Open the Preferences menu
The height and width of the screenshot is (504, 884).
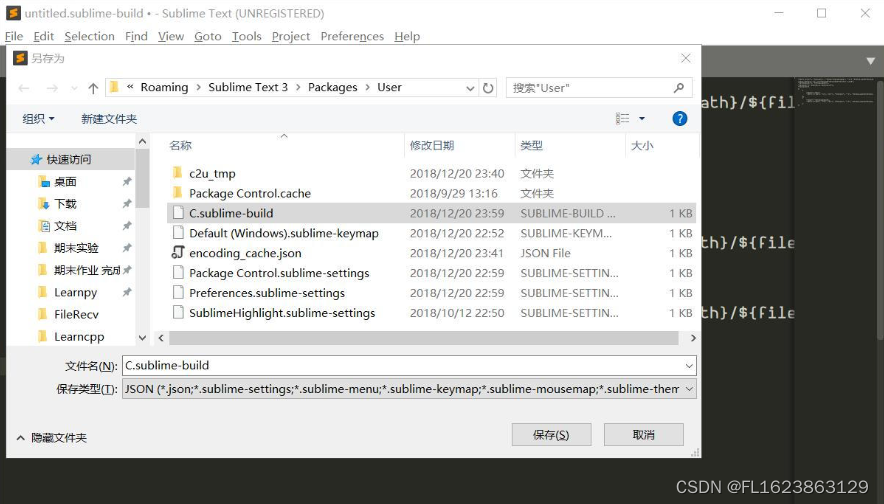[x=352, y=36]
